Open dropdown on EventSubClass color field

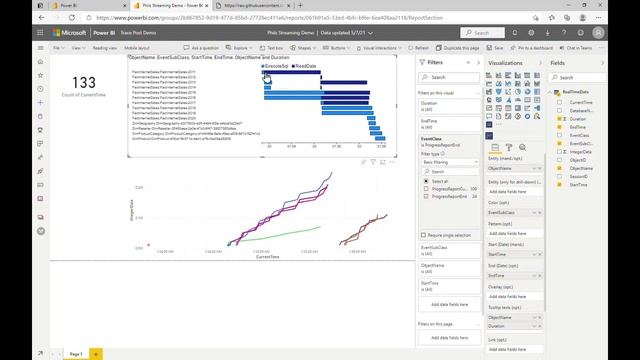point(534,213)
